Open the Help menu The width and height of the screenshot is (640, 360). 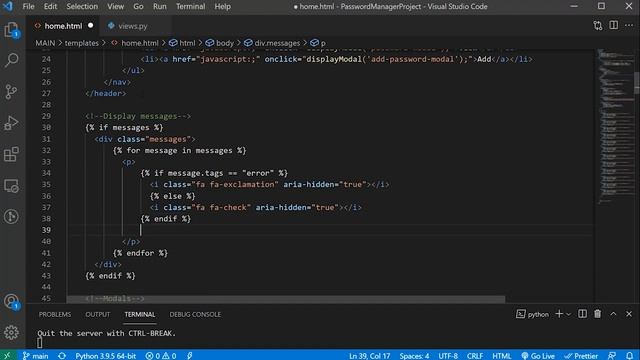coord(222,7)
